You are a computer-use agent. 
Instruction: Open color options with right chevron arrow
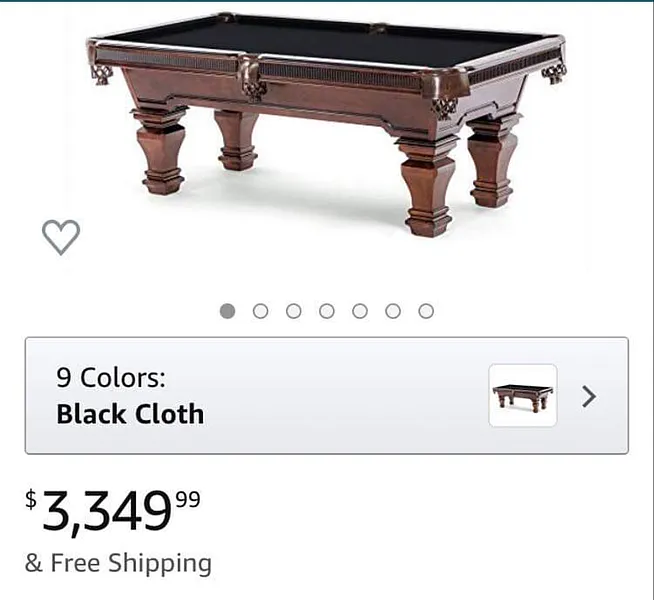pyautogui.click(x=589, y=397)
